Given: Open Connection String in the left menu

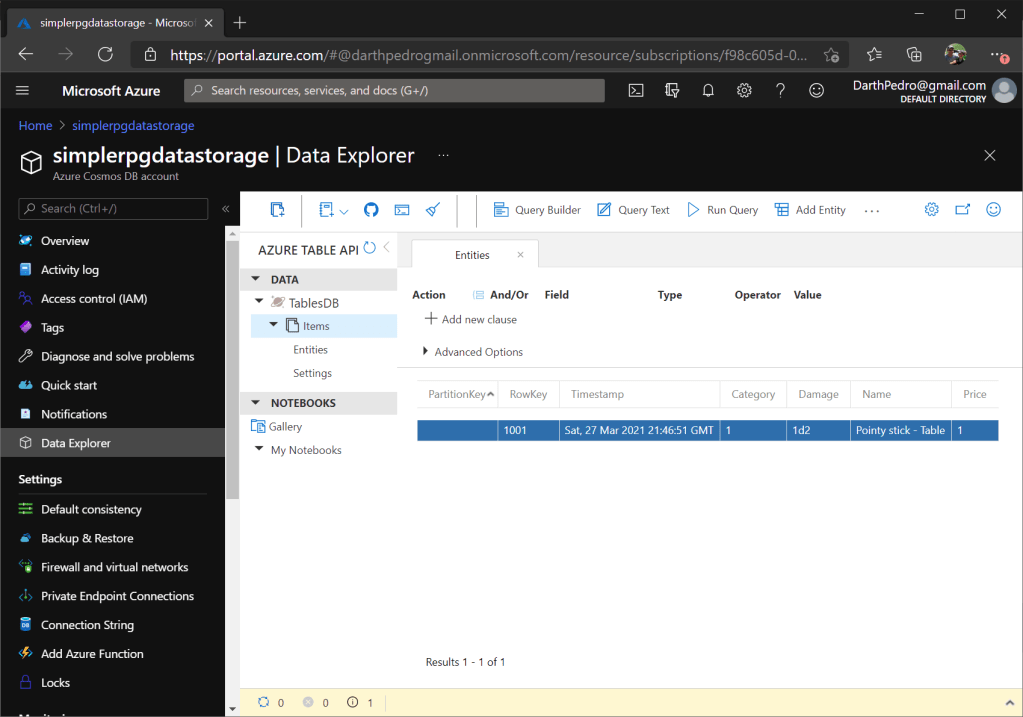Looking at the screenshot, I should pyautogui.click(x=87, y=625).
